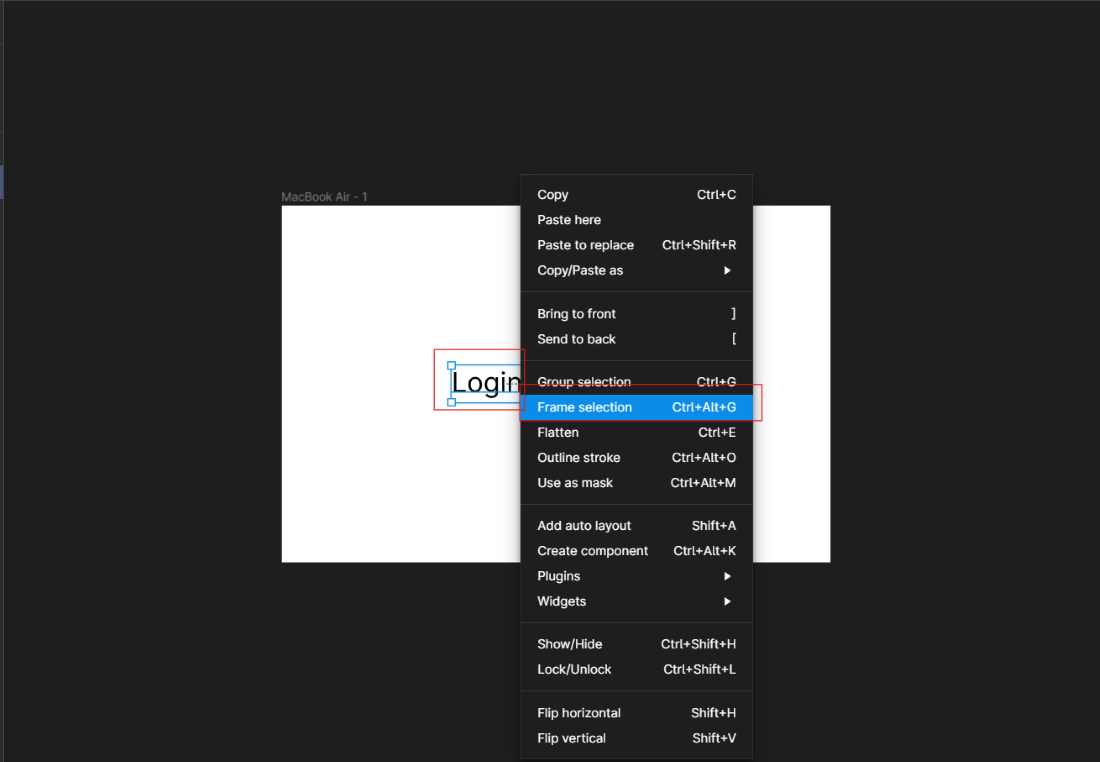1100x762 pixels.
Task: Add auto layout to the selection
Action: (x=584, y=525)
